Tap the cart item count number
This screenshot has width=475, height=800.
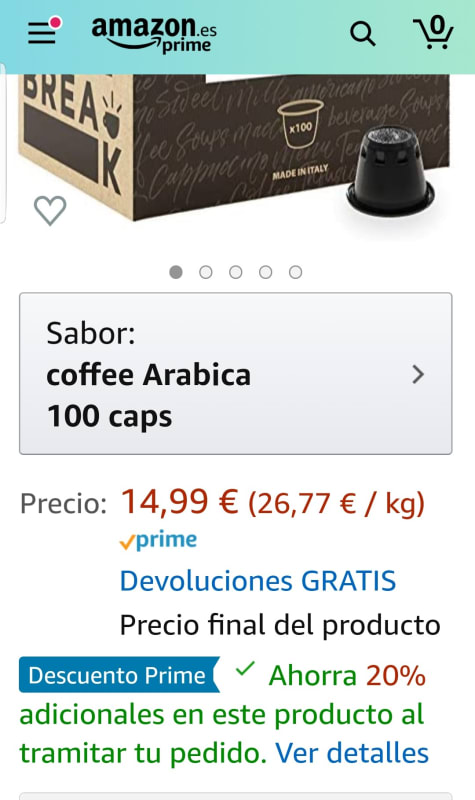pos(437,25)
